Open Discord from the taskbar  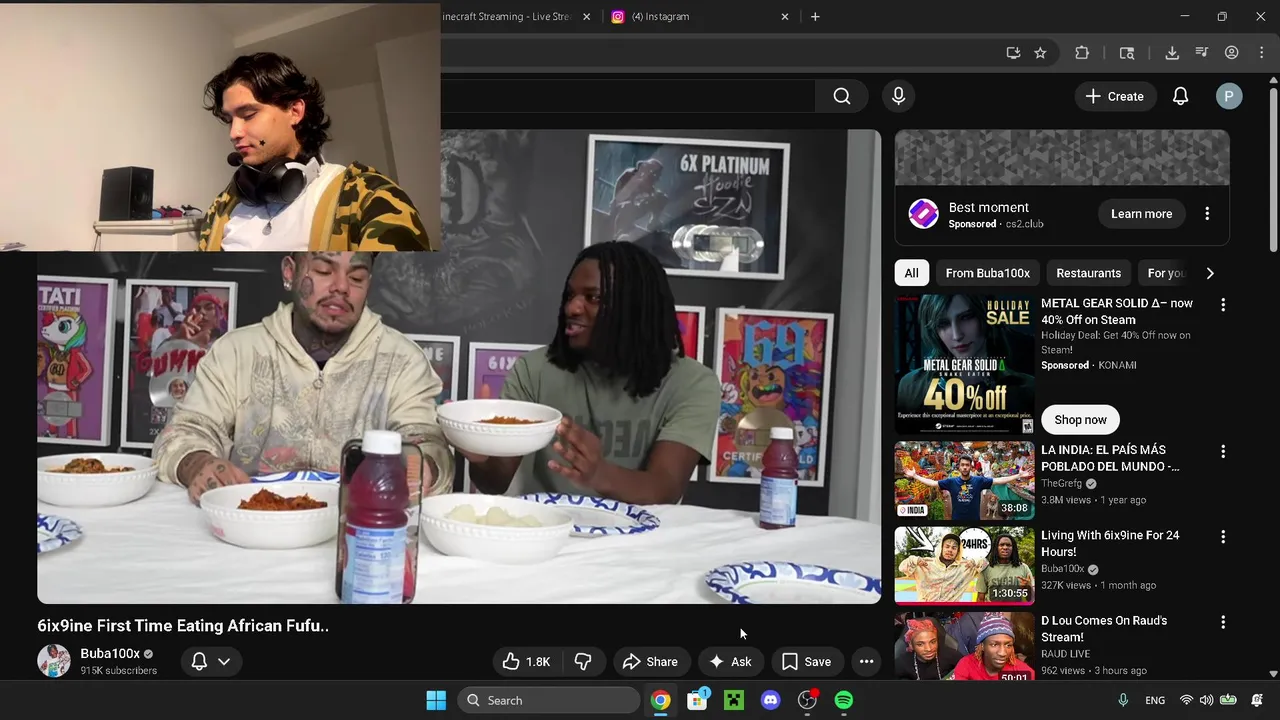tap(770, 700)
